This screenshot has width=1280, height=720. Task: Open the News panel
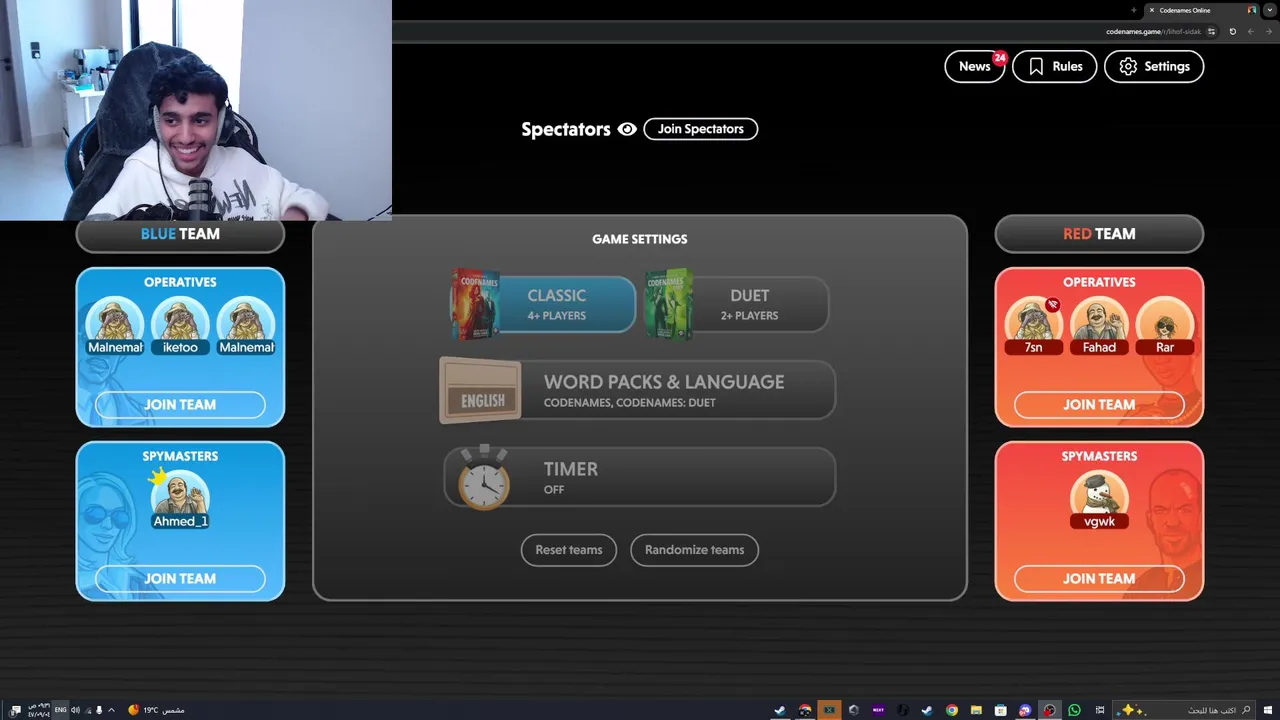pyautogui.click(x=974, y=66)
